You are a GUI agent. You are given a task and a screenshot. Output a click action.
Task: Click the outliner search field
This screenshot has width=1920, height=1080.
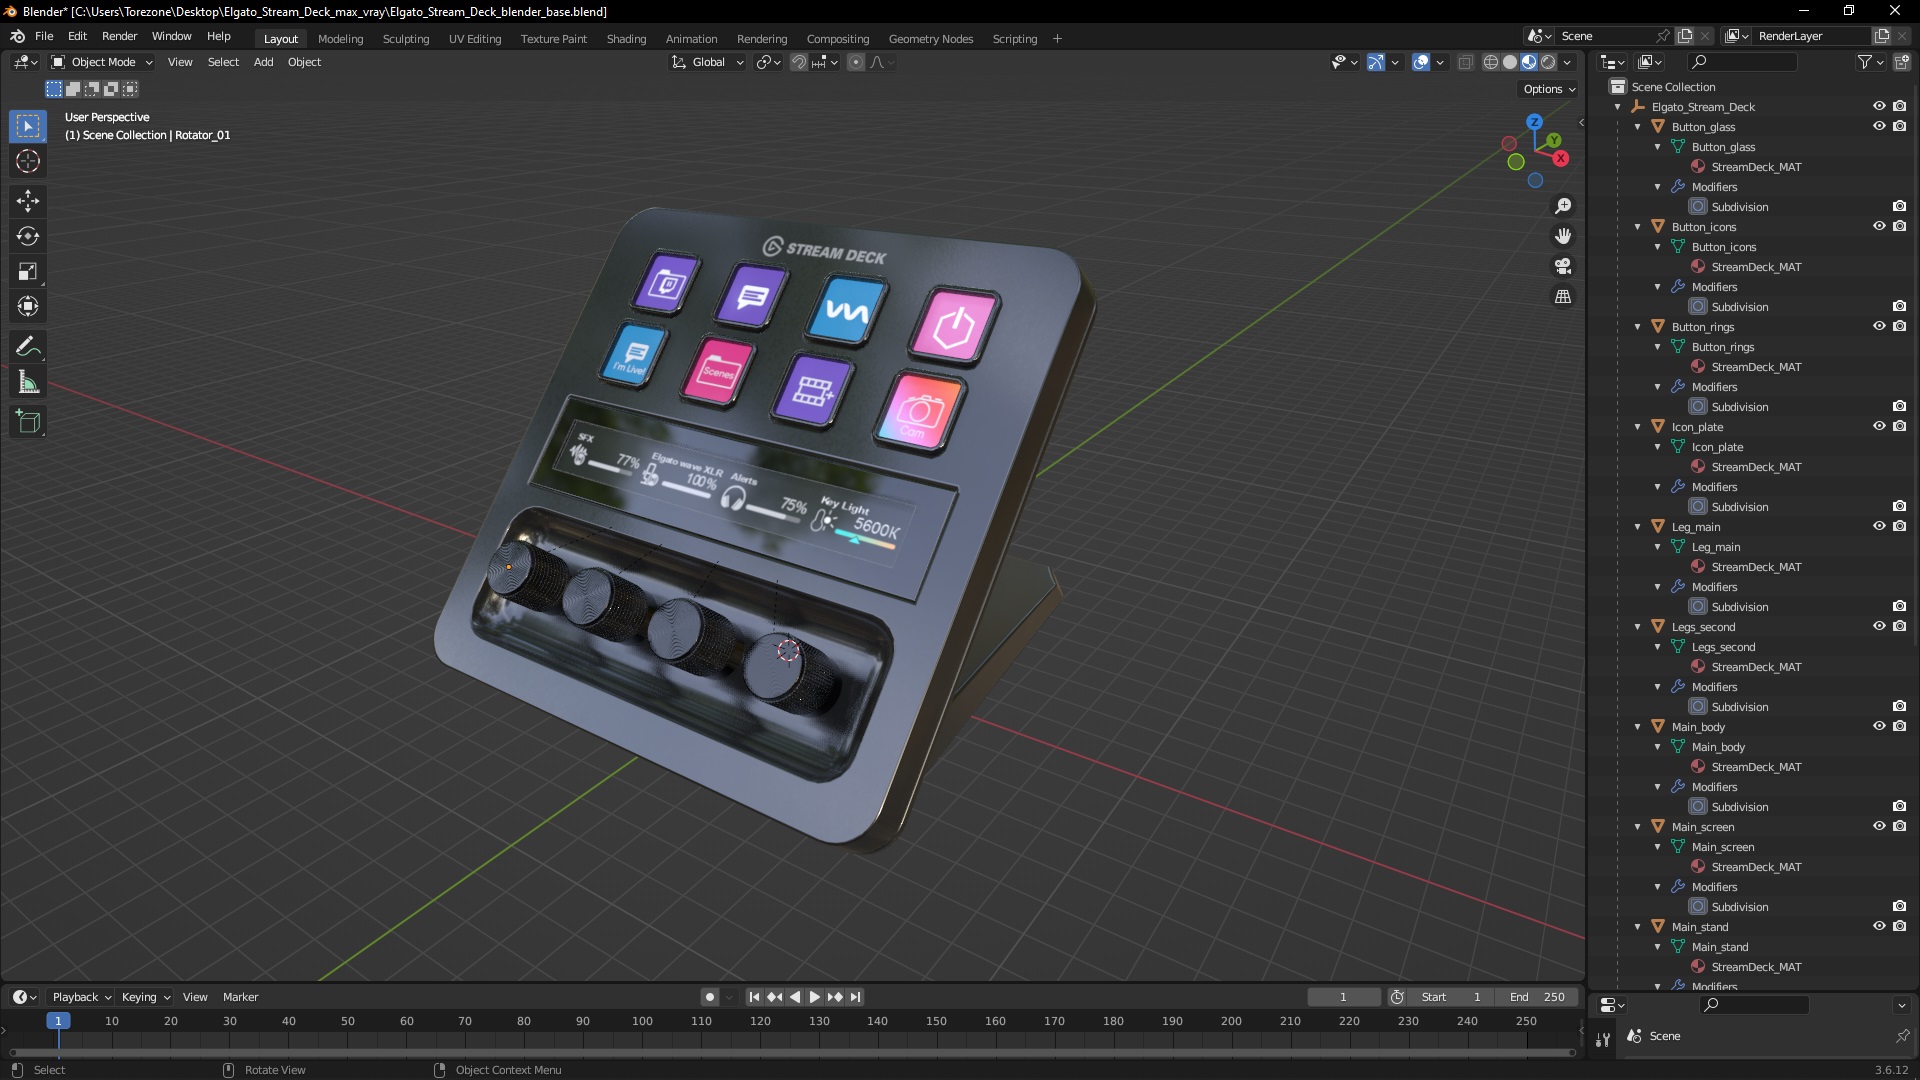(x=1740, y=62)
